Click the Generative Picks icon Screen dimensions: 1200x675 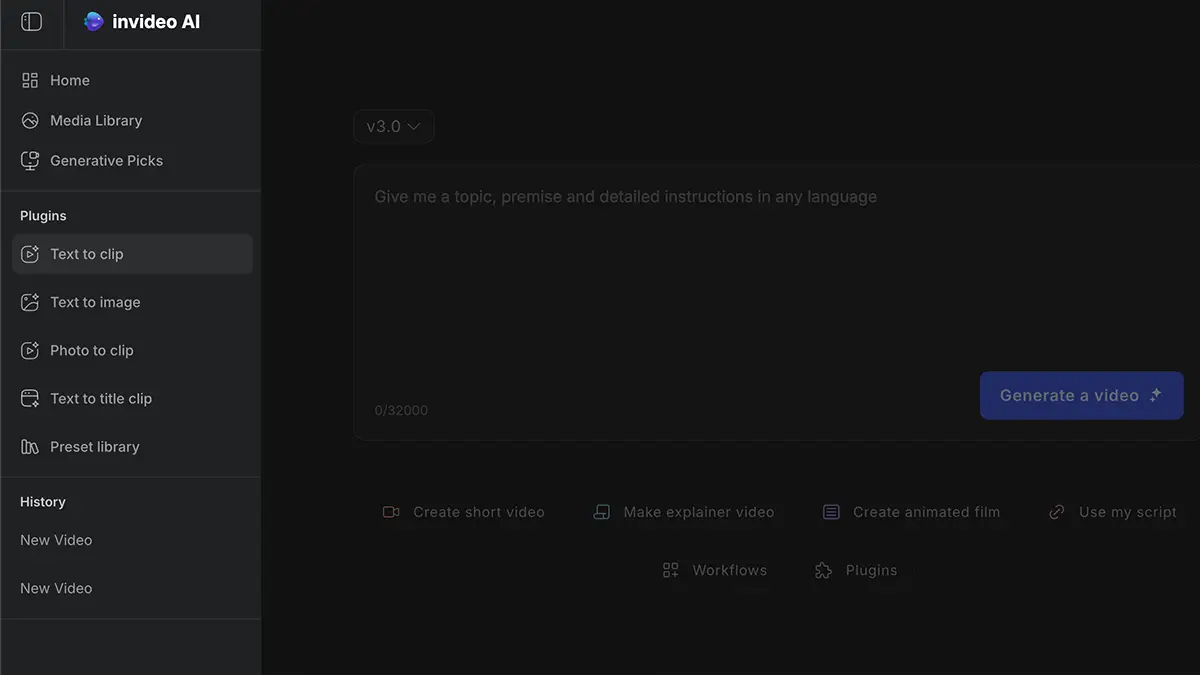coord(30,160)
